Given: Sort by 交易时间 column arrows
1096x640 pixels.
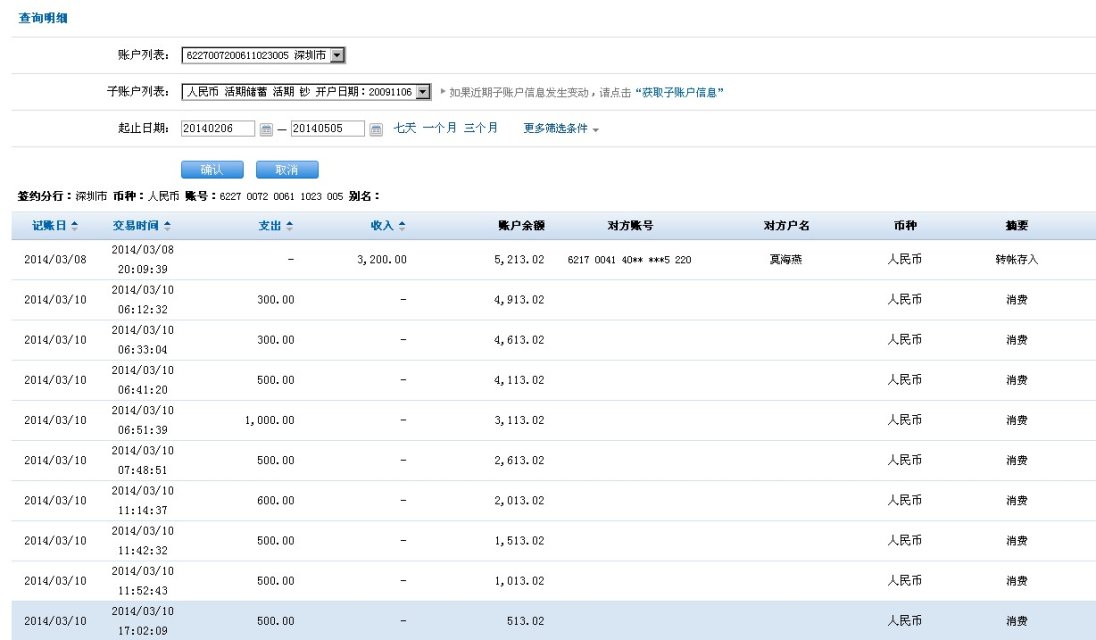Looking at the screenshot, I should point(167,226).
